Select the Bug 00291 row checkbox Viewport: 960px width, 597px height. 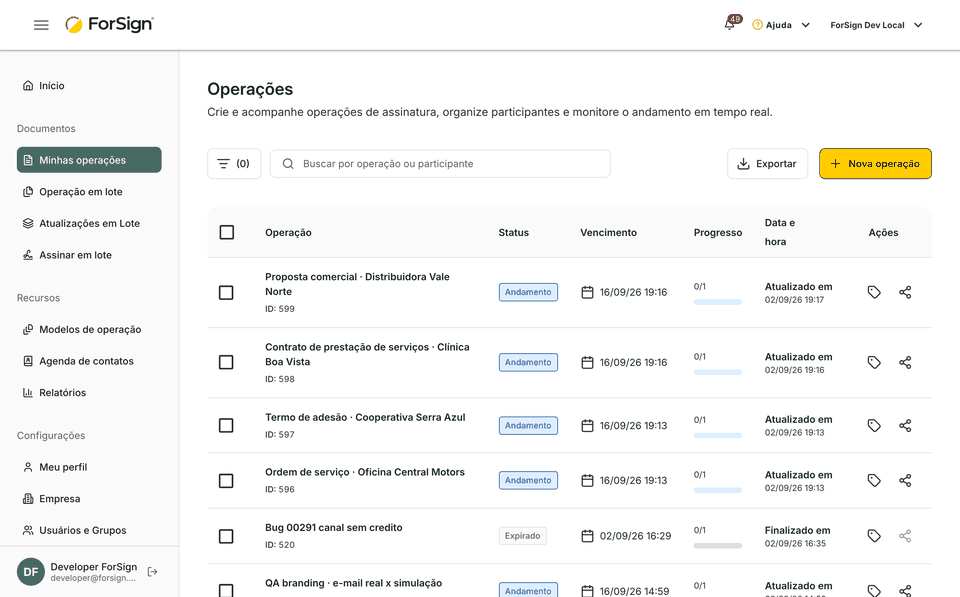[x=226, y=536]
